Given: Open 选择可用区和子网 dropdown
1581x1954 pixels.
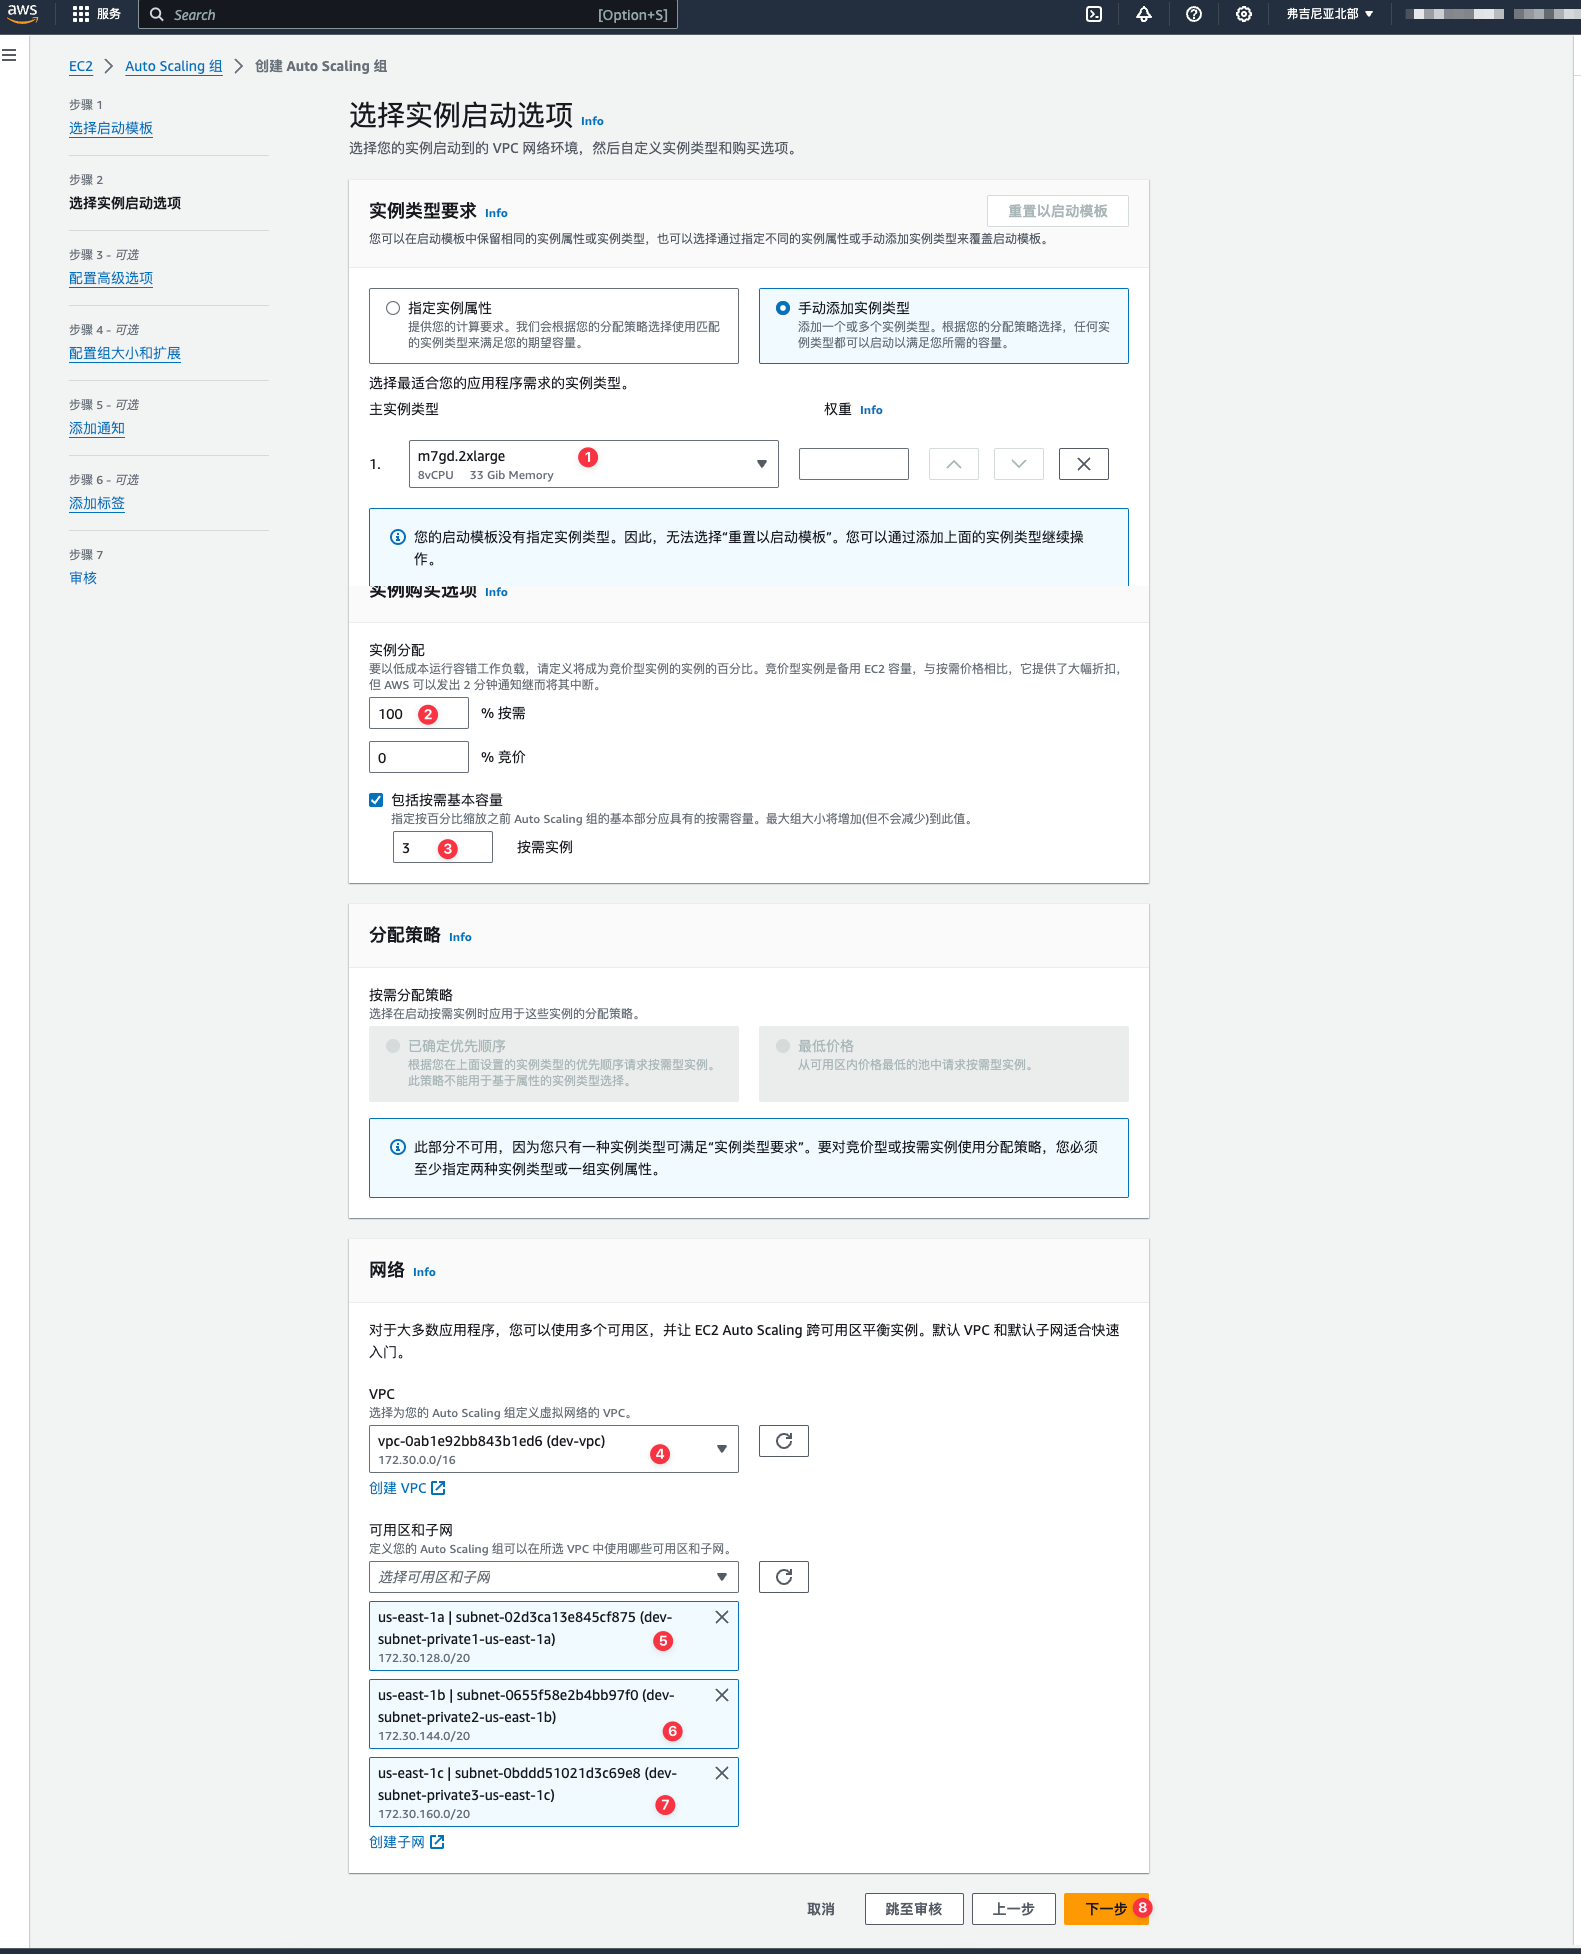Looking at the screenshot, I should click(x=554, y=1577).
